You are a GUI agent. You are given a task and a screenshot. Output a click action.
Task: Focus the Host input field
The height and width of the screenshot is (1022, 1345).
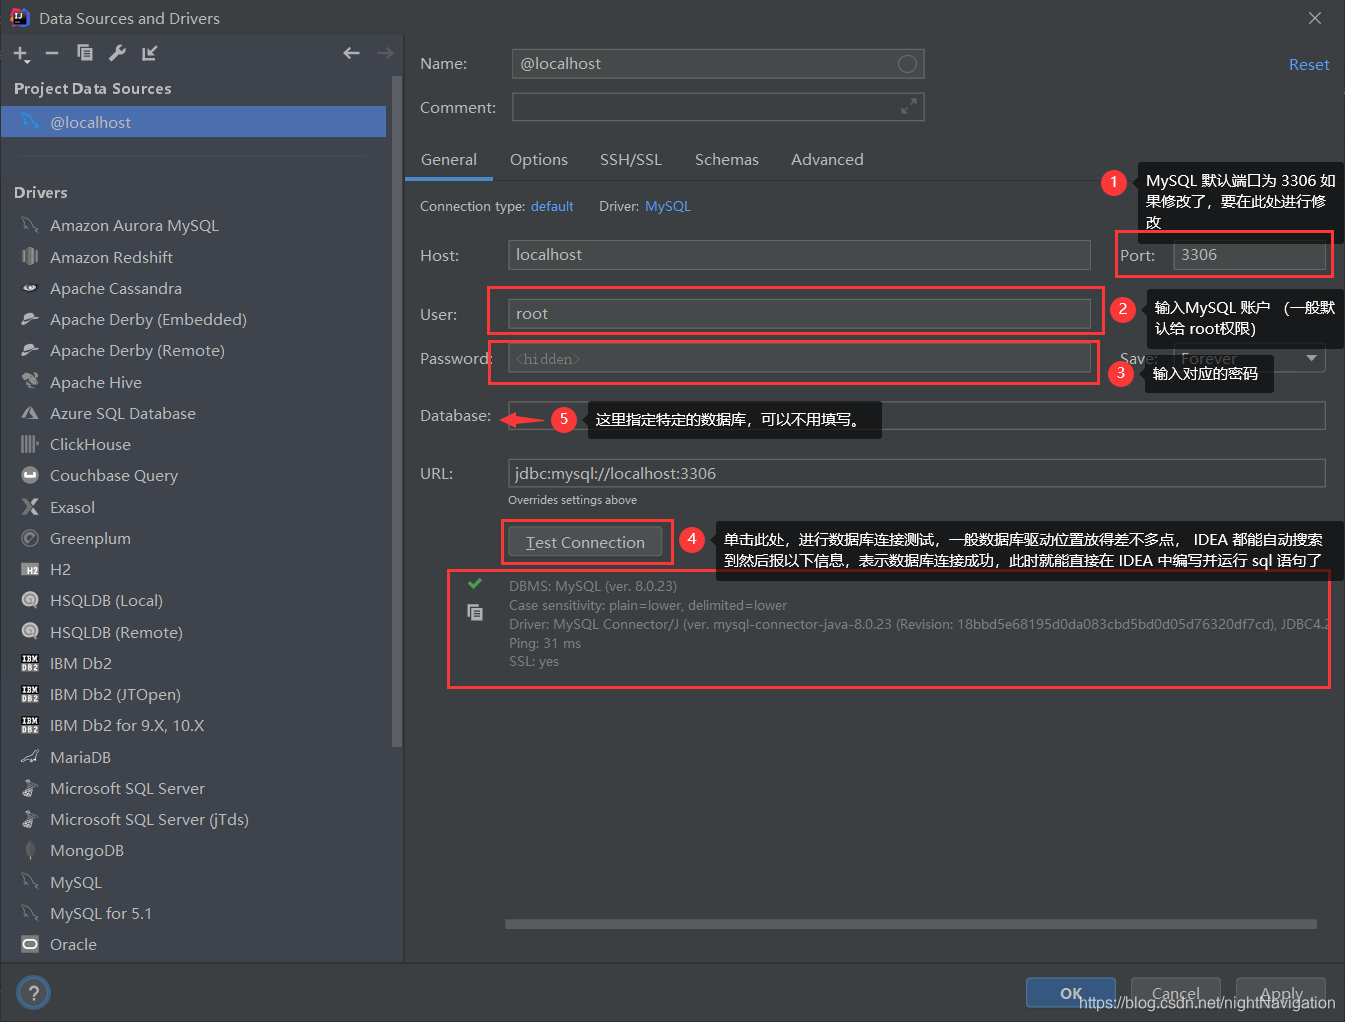click(x=799, y=255)
